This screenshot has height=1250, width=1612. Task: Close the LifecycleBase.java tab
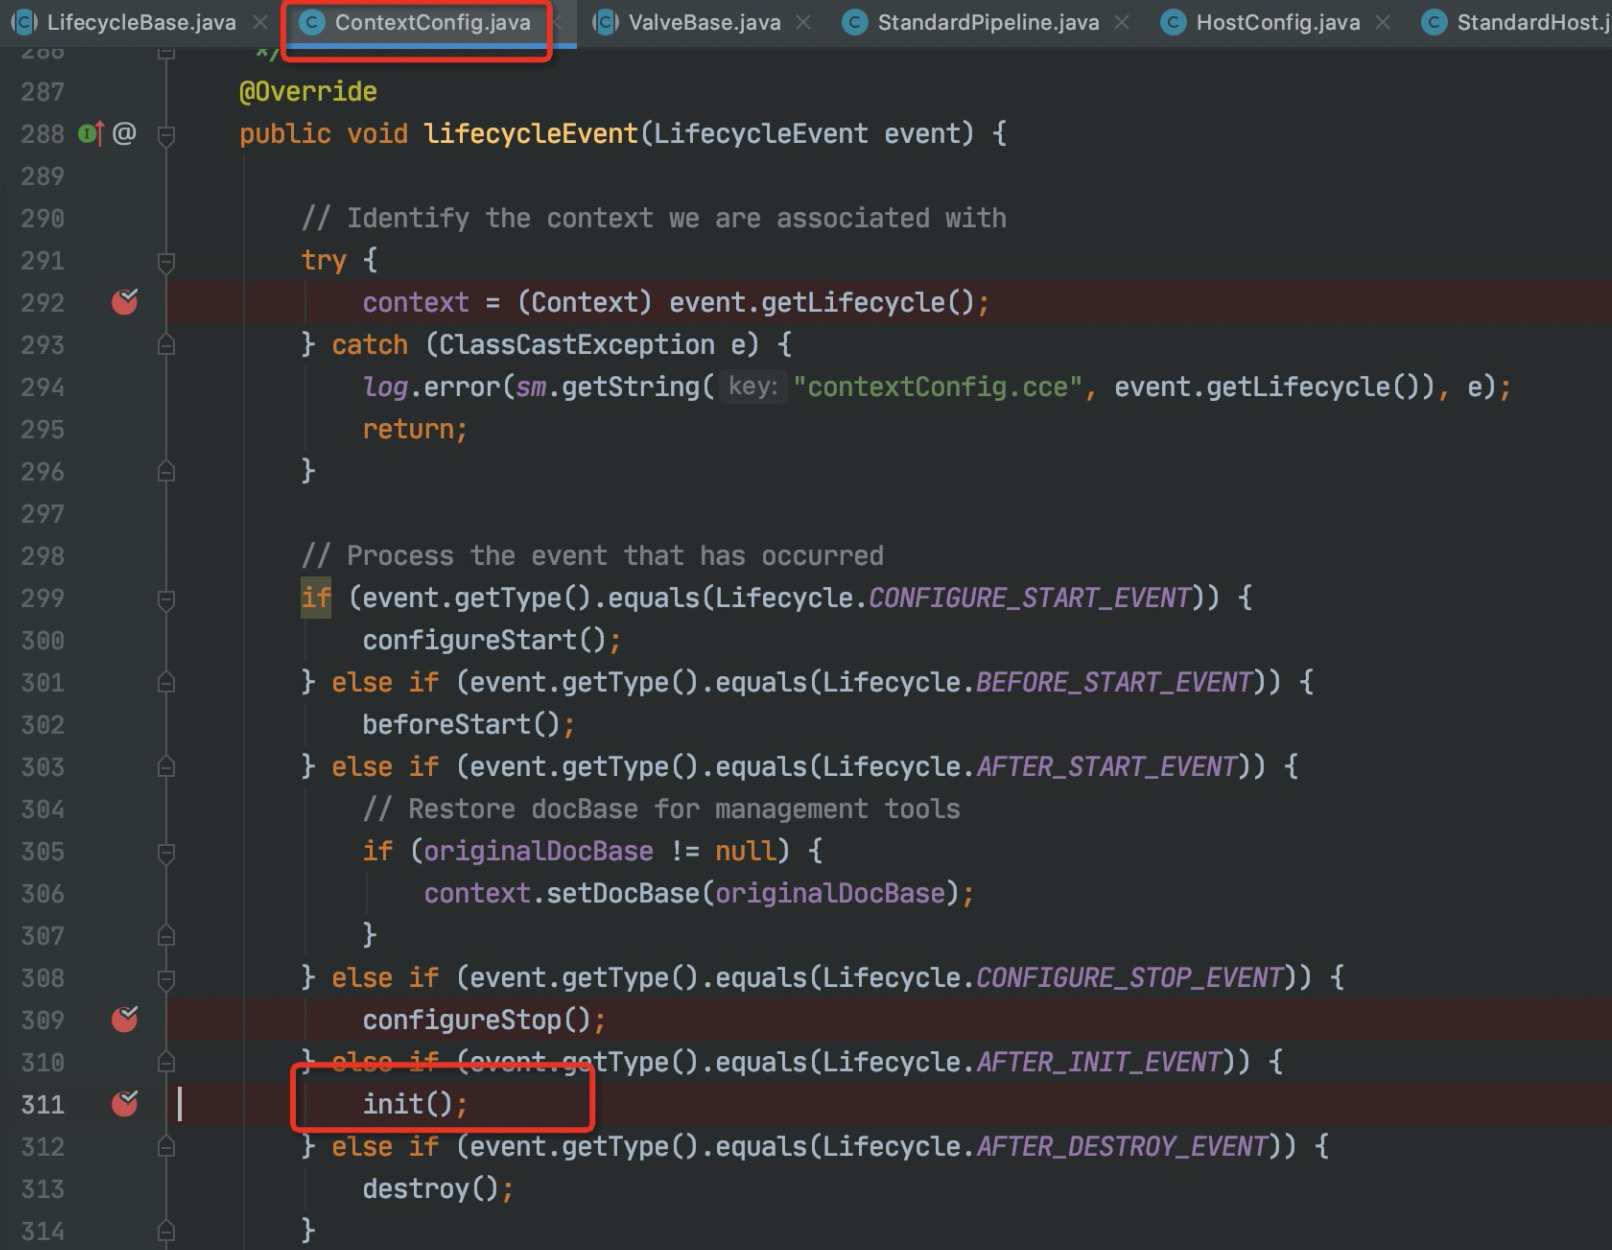(260, 22)
